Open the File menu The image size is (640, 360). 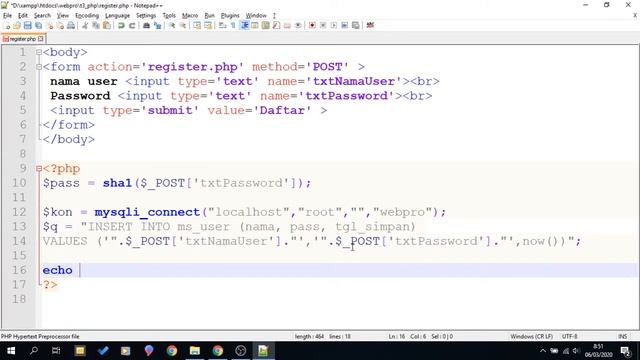click(x=7, y=16)
